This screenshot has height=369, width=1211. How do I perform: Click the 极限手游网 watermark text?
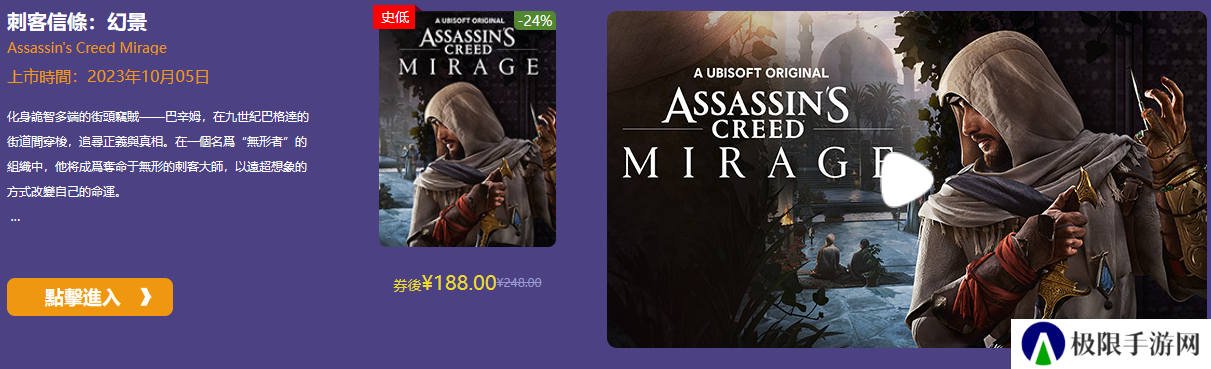click(x=1133, y=346)
